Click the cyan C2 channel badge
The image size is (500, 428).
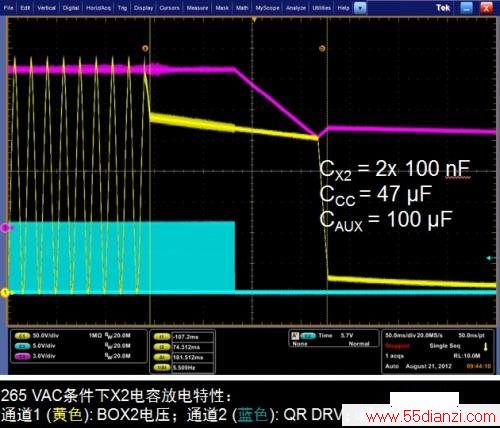(22, 346)
